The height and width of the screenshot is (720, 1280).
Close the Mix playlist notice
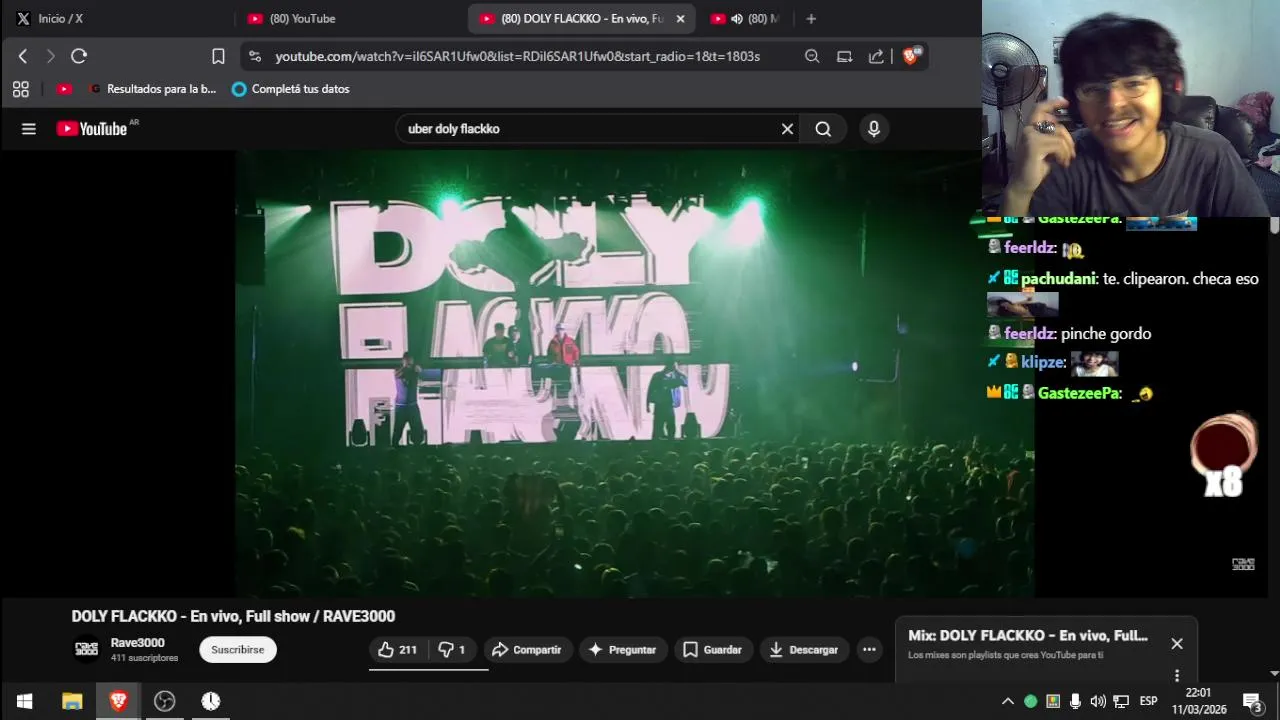pyautogui.click(x=1177, y=644)
